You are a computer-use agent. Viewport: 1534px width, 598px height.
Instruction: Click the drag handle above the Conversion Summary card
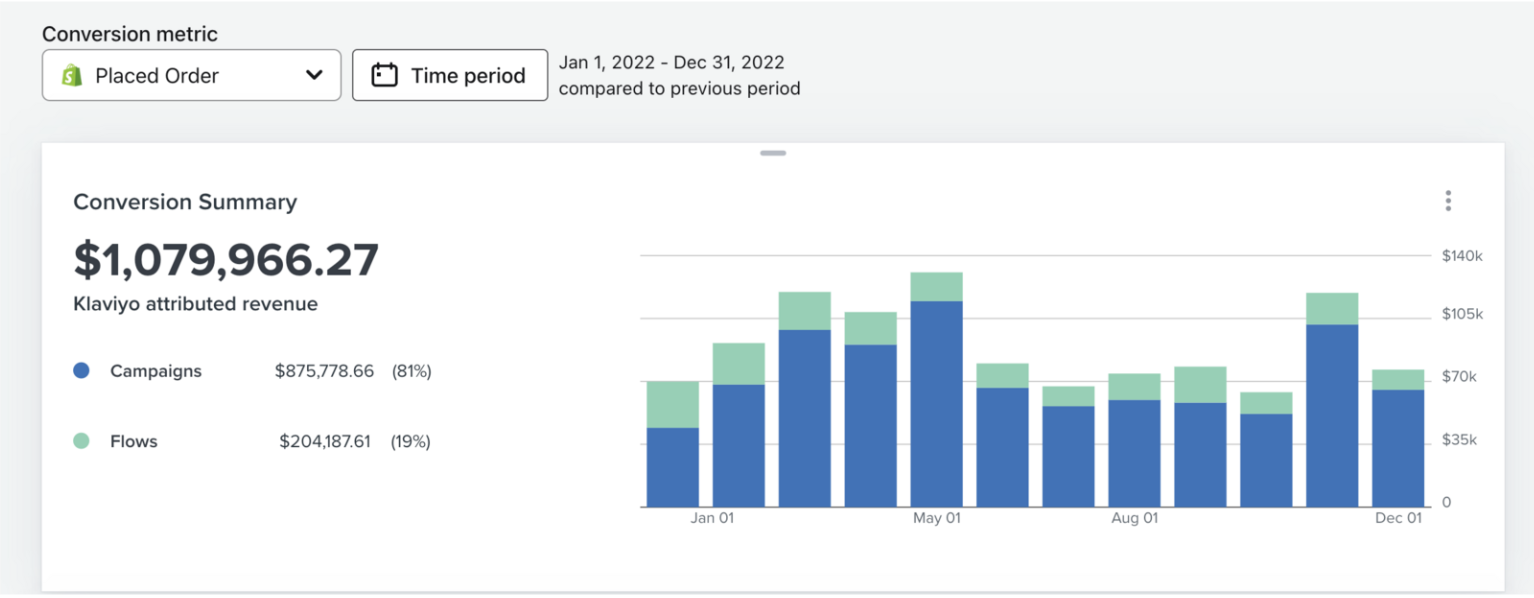771,153
